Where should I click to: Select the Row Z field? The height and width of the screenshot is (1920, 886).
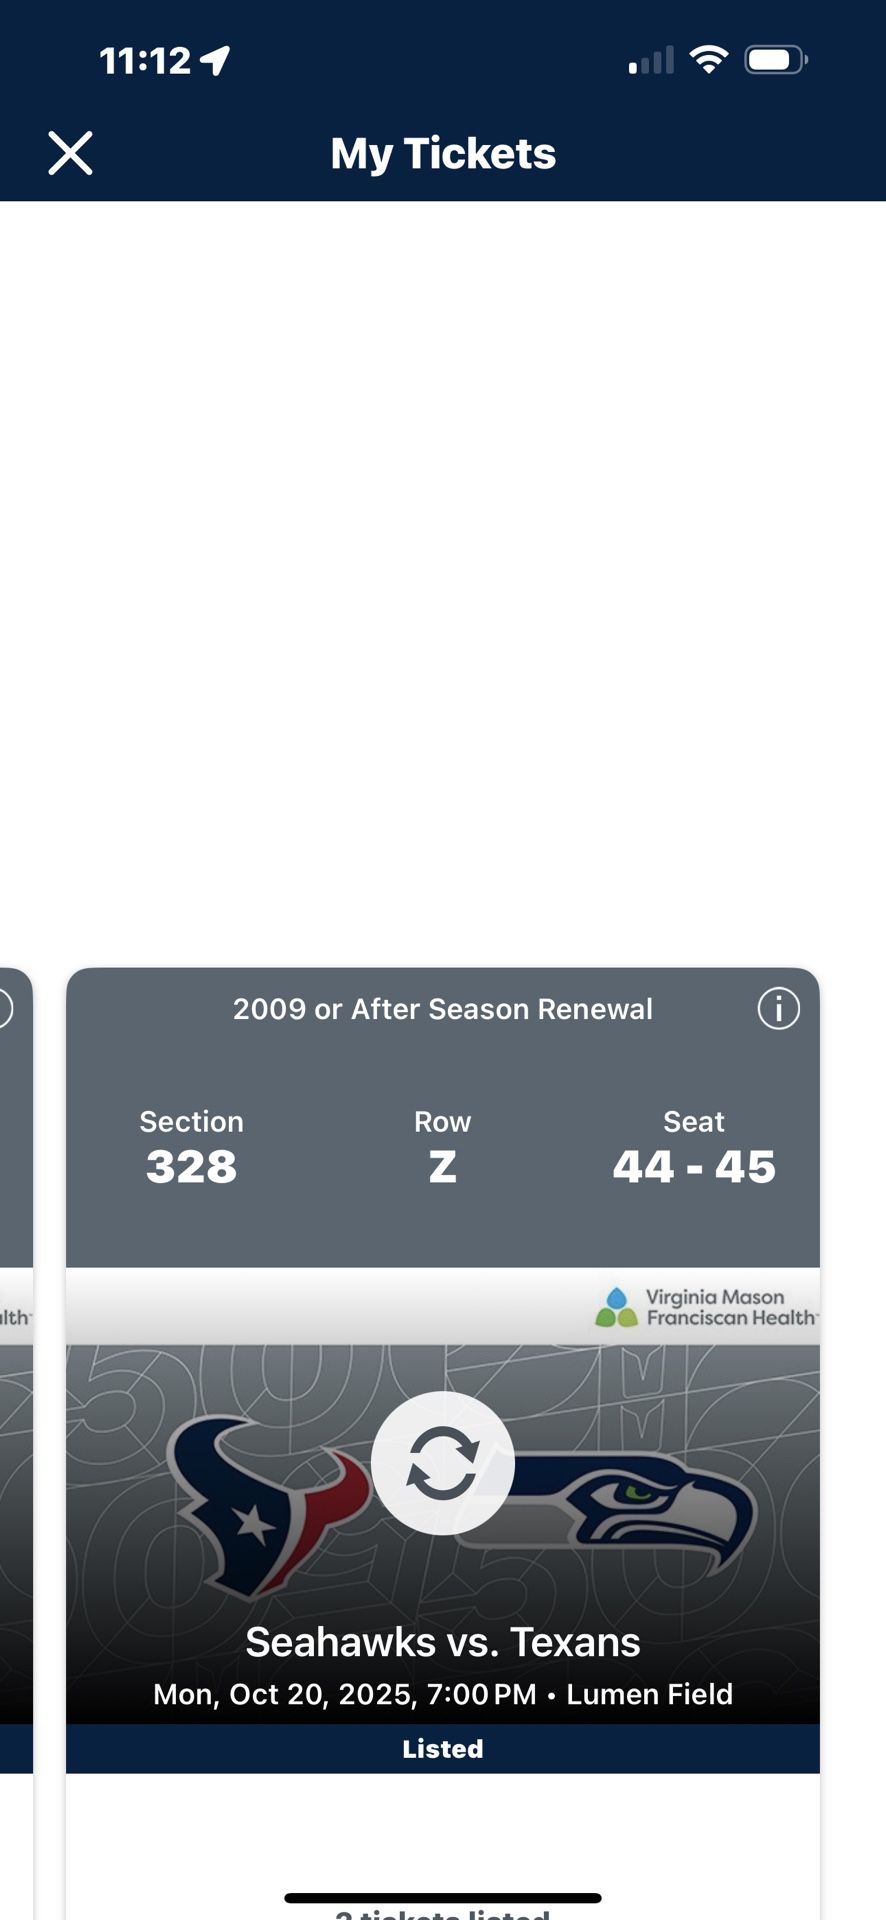pyautogui.click(x=442, y=1148)
